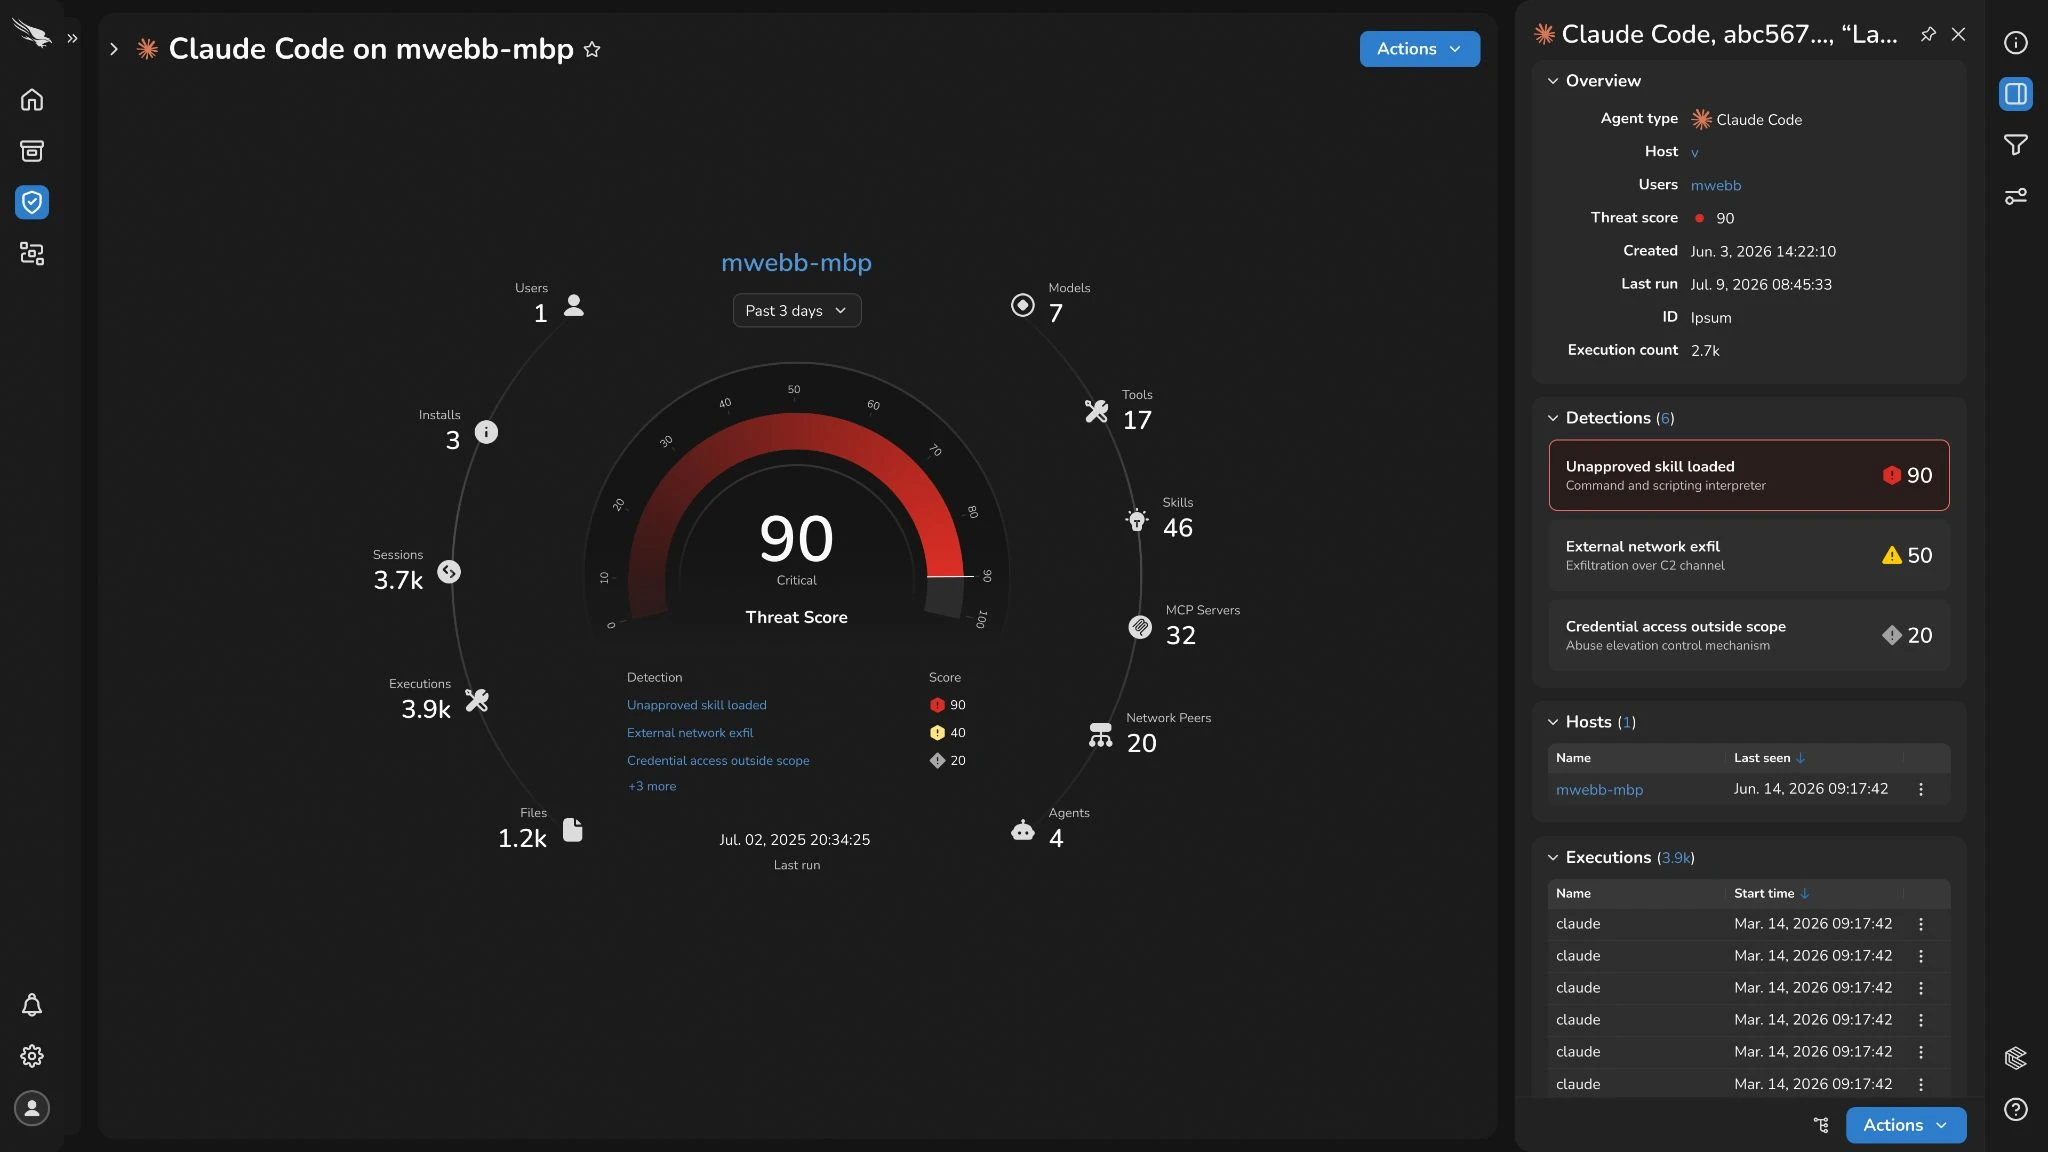Open the stacked layers icon in right rail
2048x1152 pixels.
(x=2015, y=1058)
